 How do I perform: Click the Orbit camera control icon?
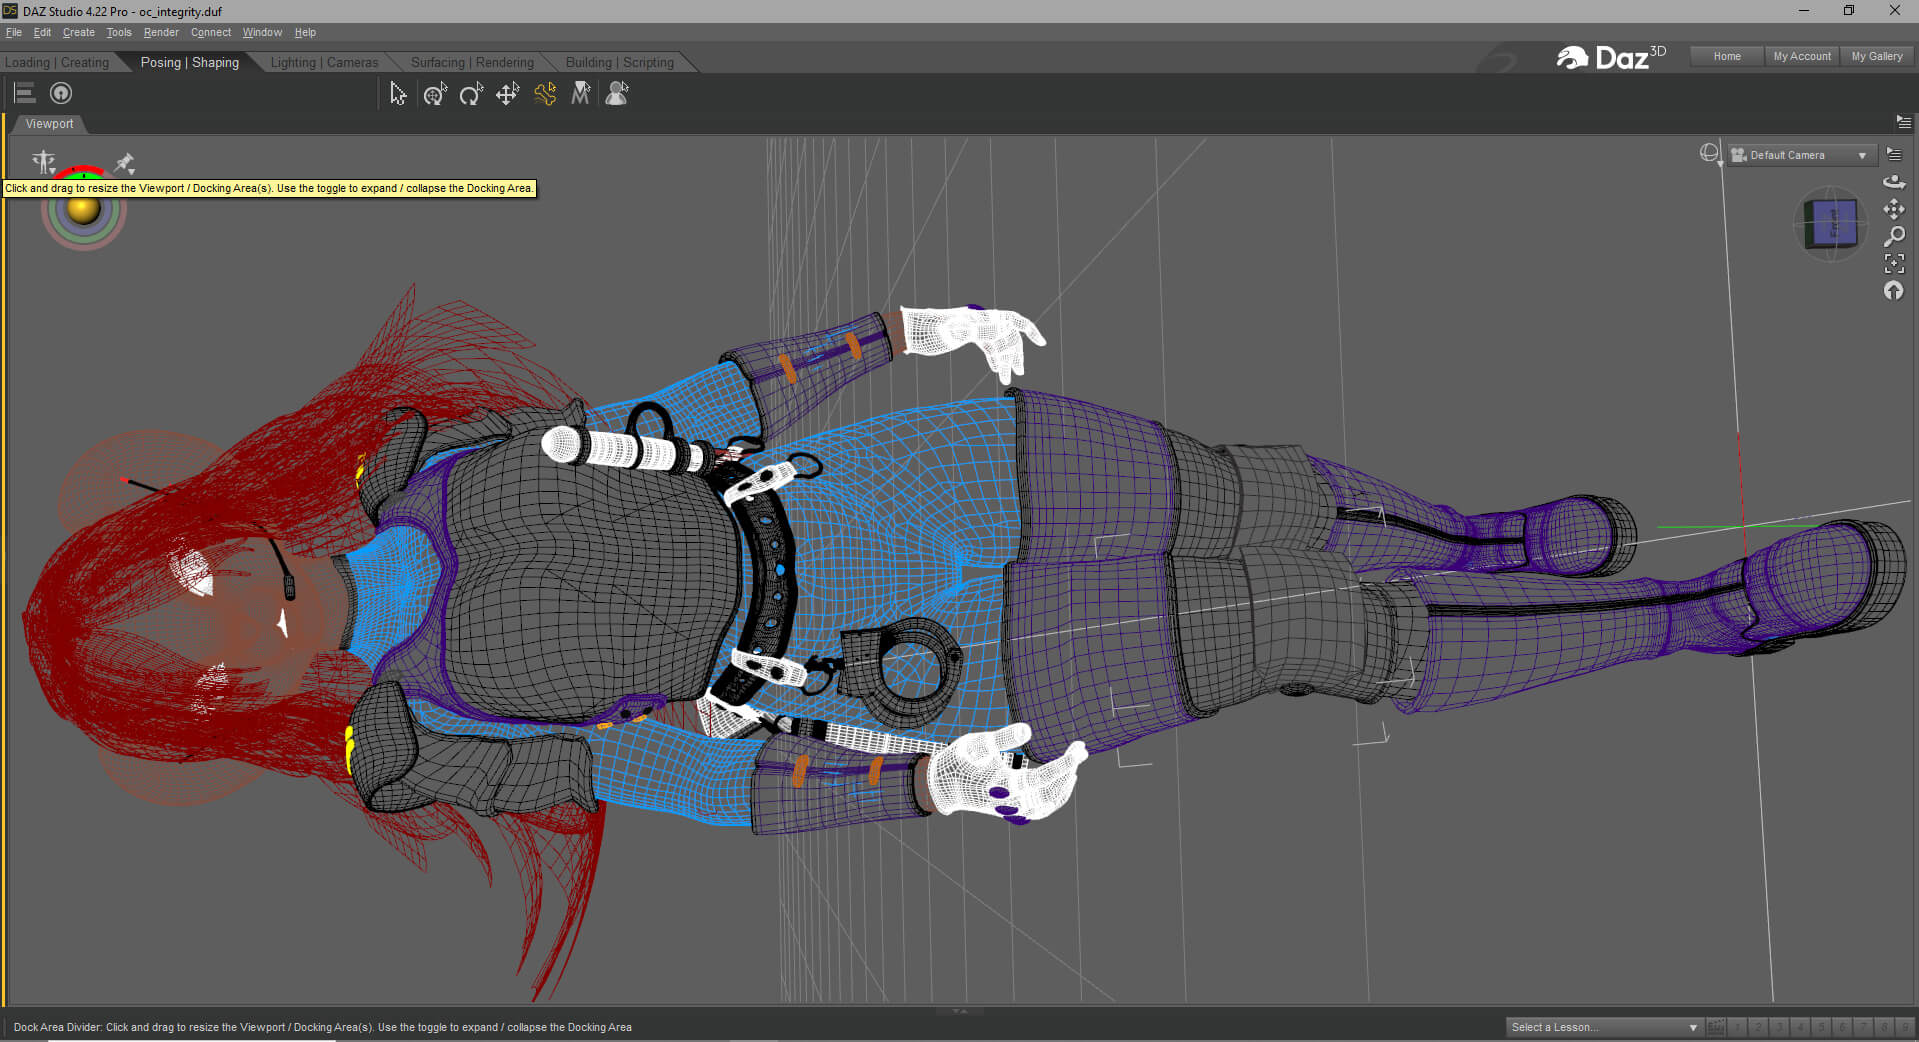(1893, 182)
